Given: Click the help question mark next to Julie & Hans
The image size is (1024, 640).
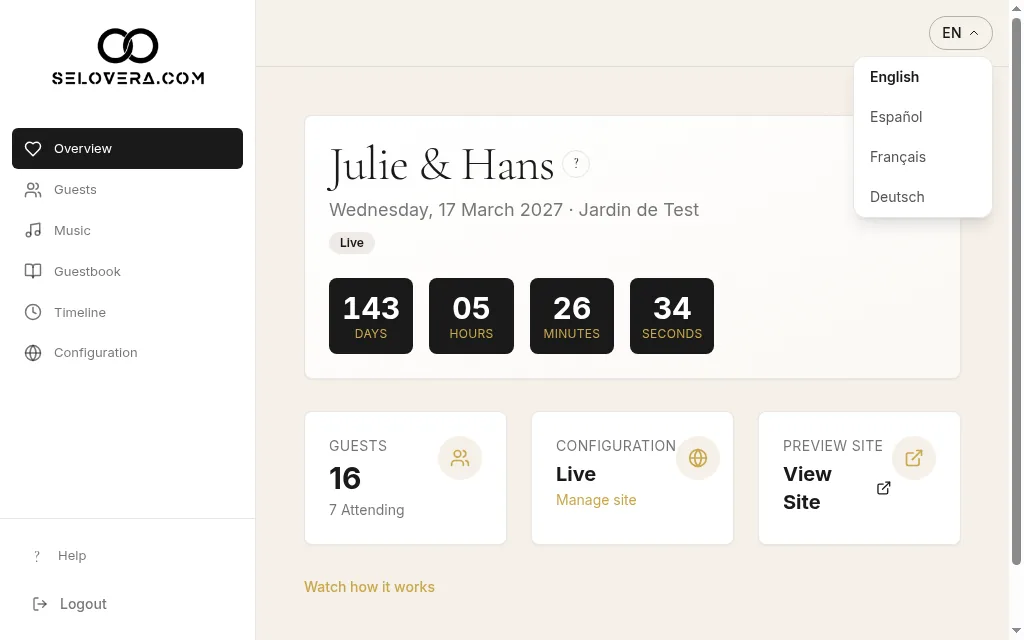Looking at the screenshot, I should [x=576, y=164].
